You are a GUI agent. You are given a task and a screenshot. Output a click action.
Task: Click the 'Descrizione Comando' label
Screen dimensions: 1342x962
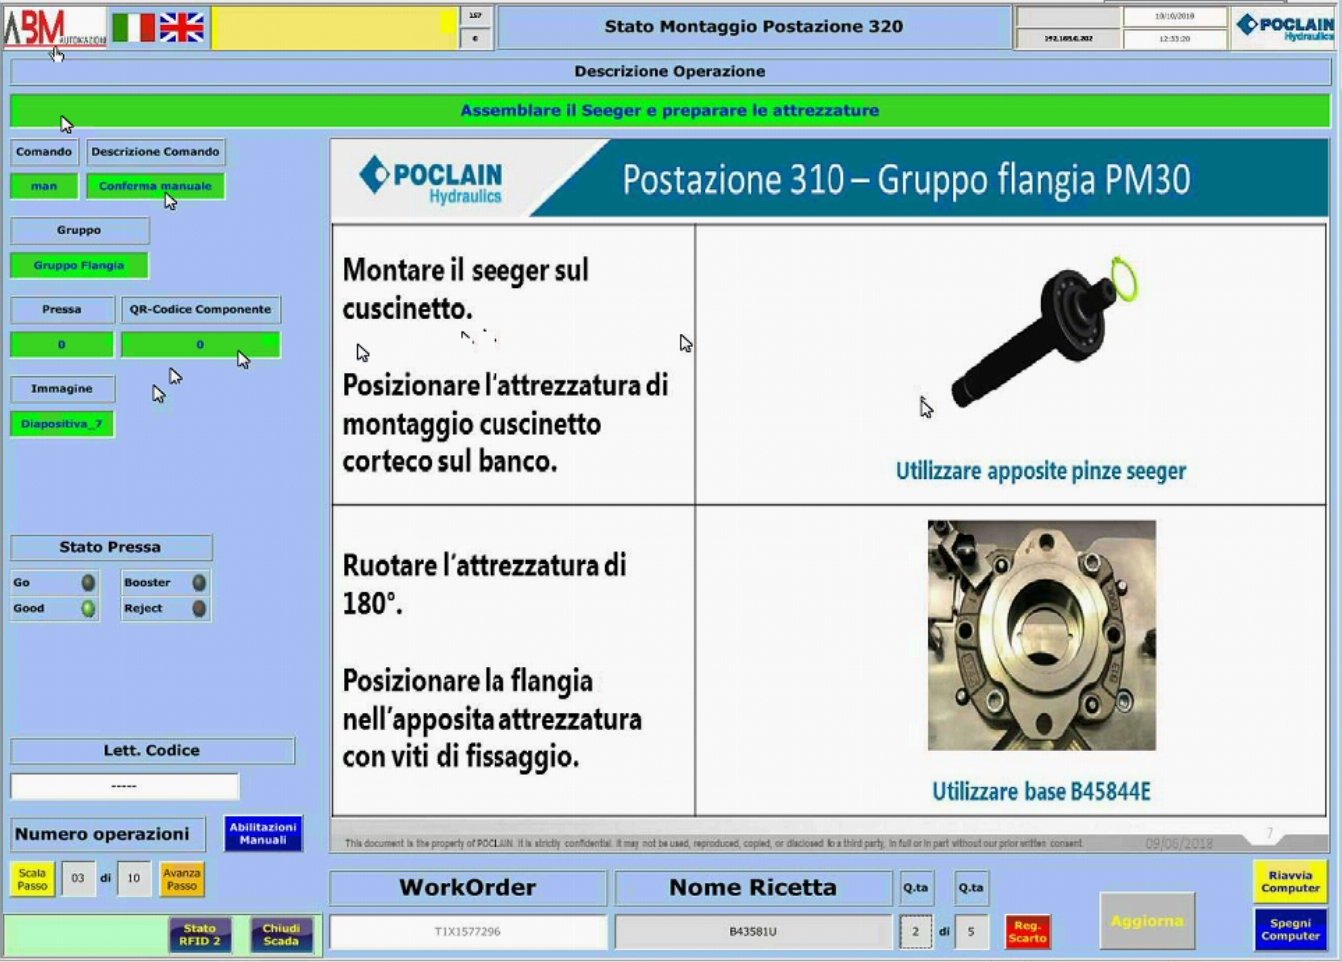tap(155, 152)
